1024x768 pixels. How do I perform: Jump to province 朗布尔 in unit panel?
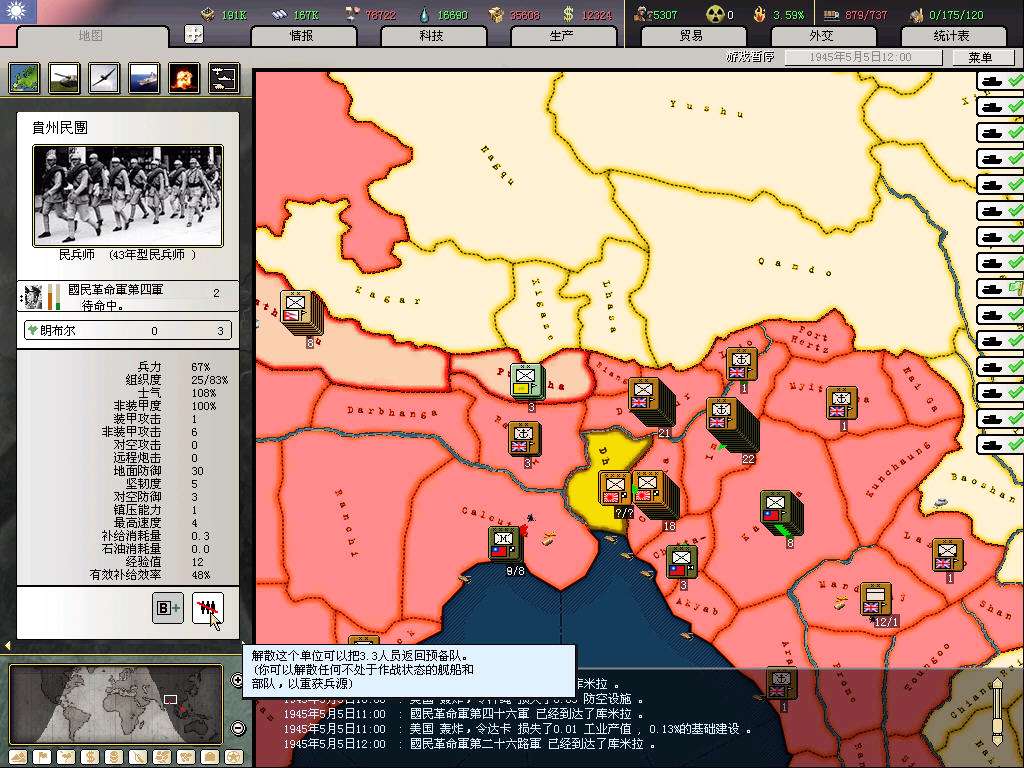[x=128, y=330]
